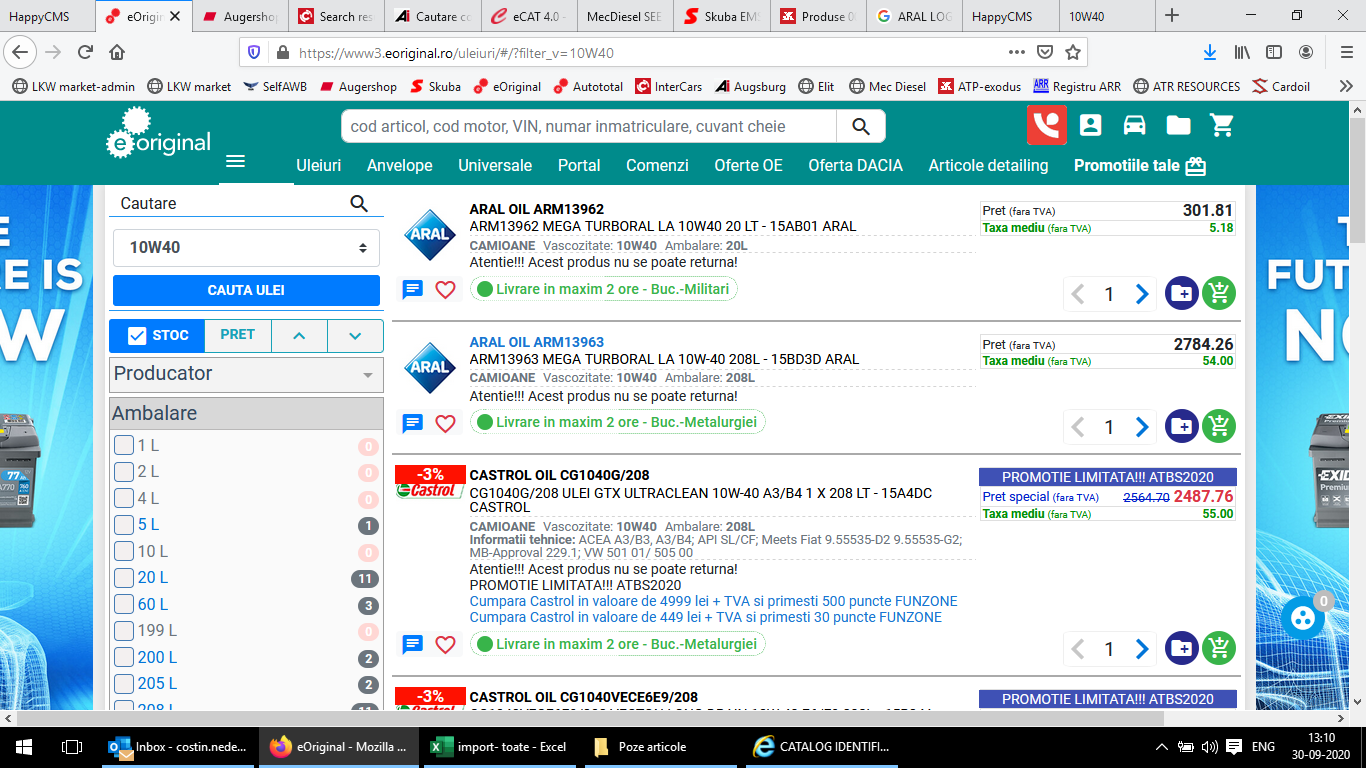The width and height of the screenshot is (1366, 768).
Task: Go to Firefox home page icon
Action: click(x=117, y=52)
